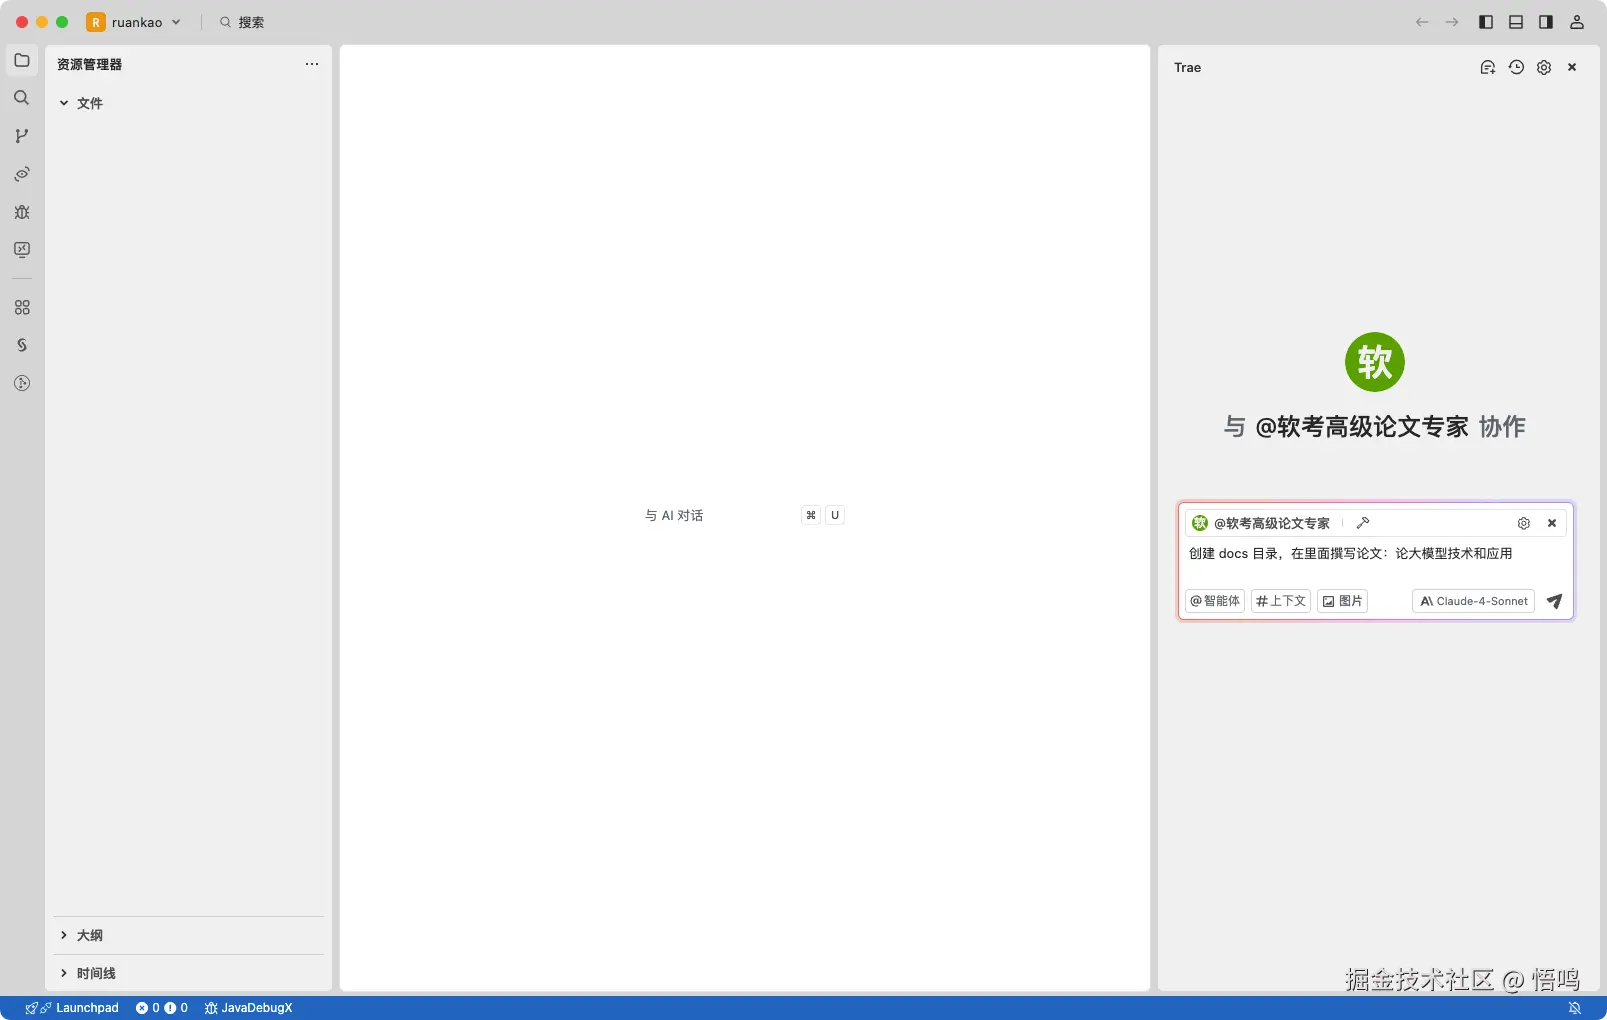Click the @智能体 agent button
The width and height of the screenshot is (1607, 1020).
point(1215,601)
